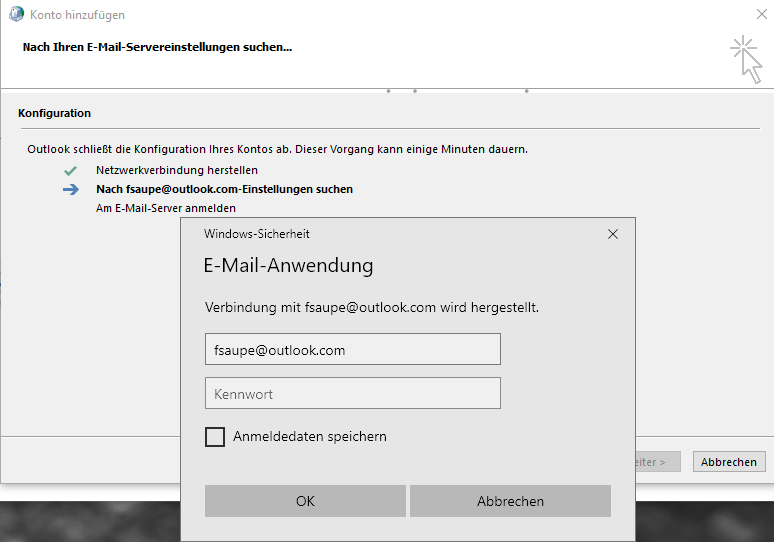Select 'Netzwerkverbindung herstellen' step text
This screenshot has width=774, height=542.
coord(177,170)
